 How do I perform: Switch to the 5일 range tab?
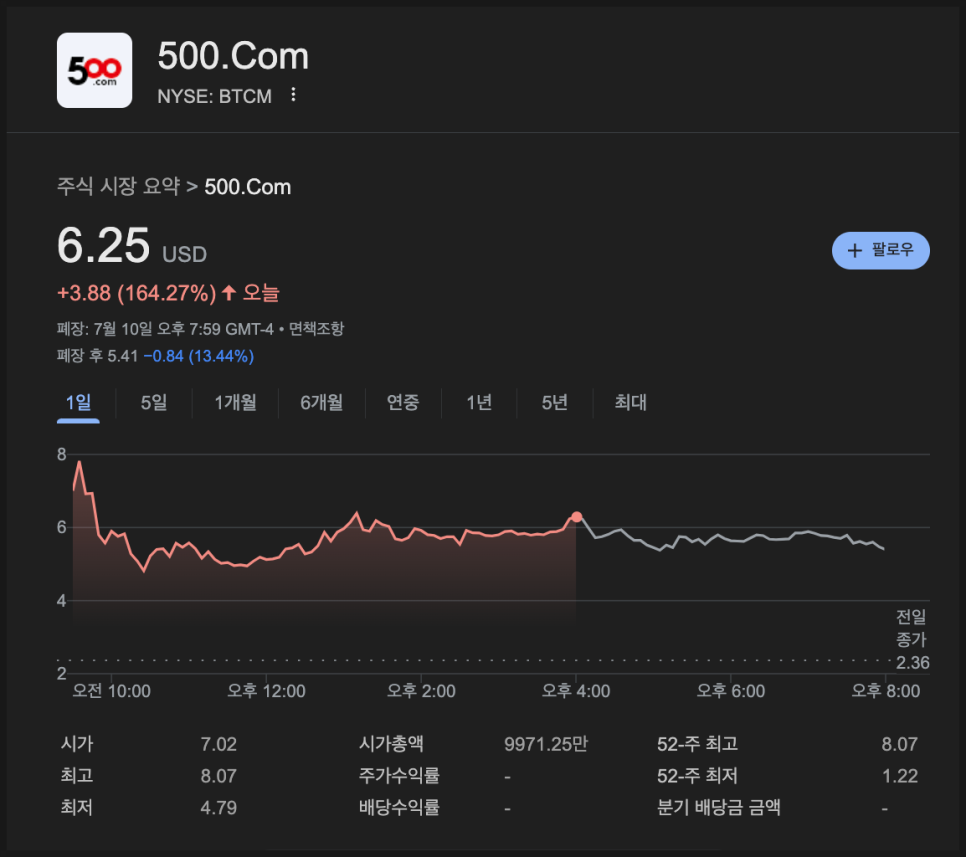[x=154, y=402]
